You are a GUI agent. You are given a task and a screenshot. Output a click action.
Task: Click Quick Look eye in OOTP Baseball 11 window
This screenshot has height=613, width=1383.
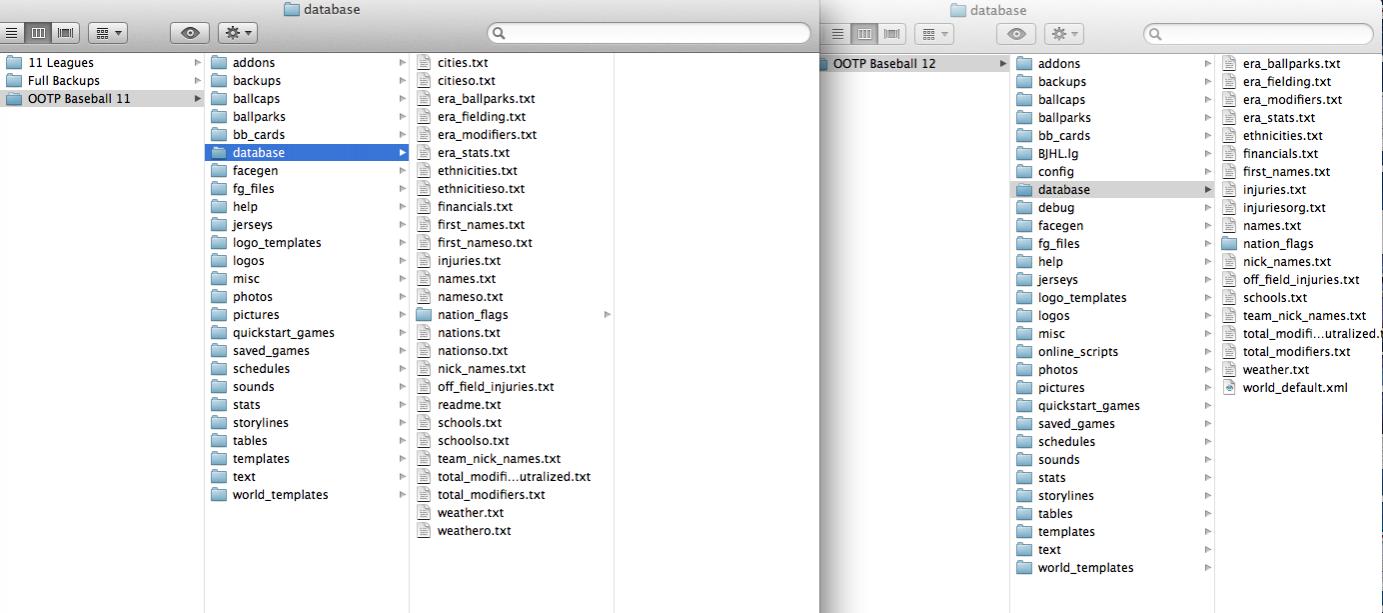click(x=190, y=33)
